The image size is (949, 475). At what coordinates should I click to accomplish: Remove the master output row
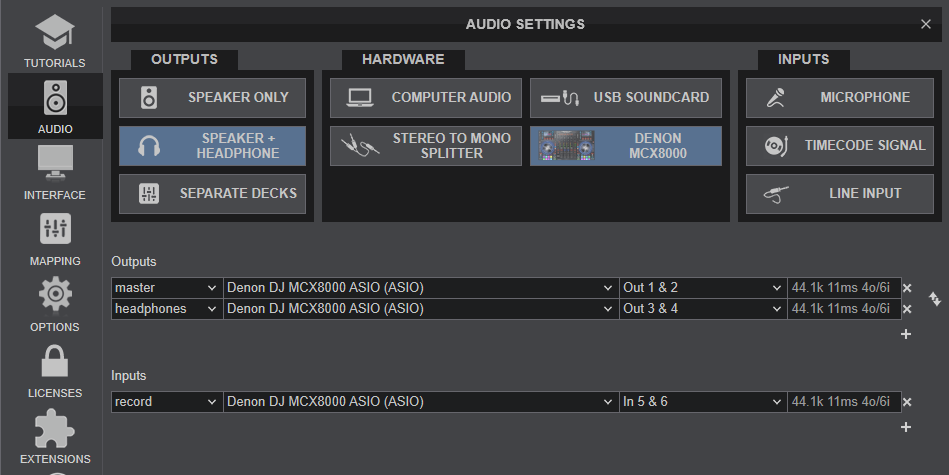907,288
